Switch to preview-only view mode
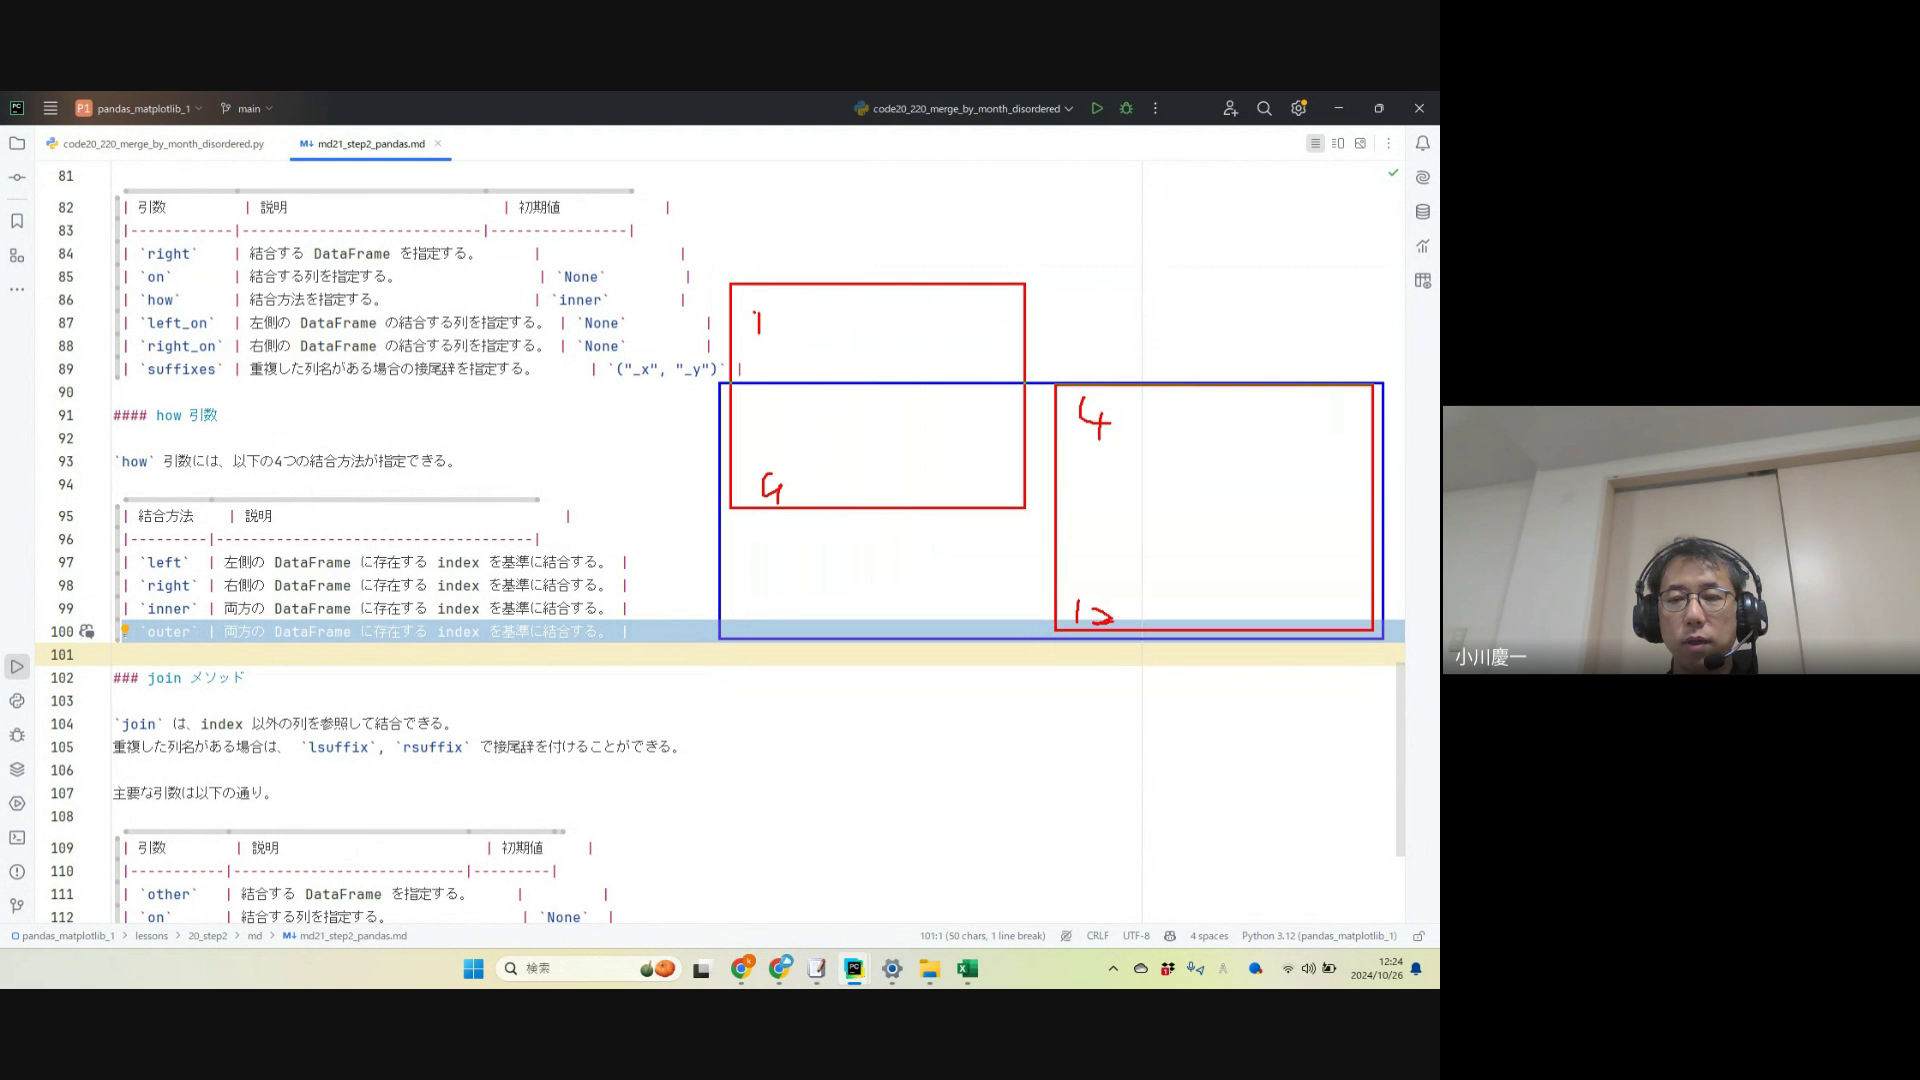The width and height of the screenshot is (1920, 1080). (x=1360, y=144)
